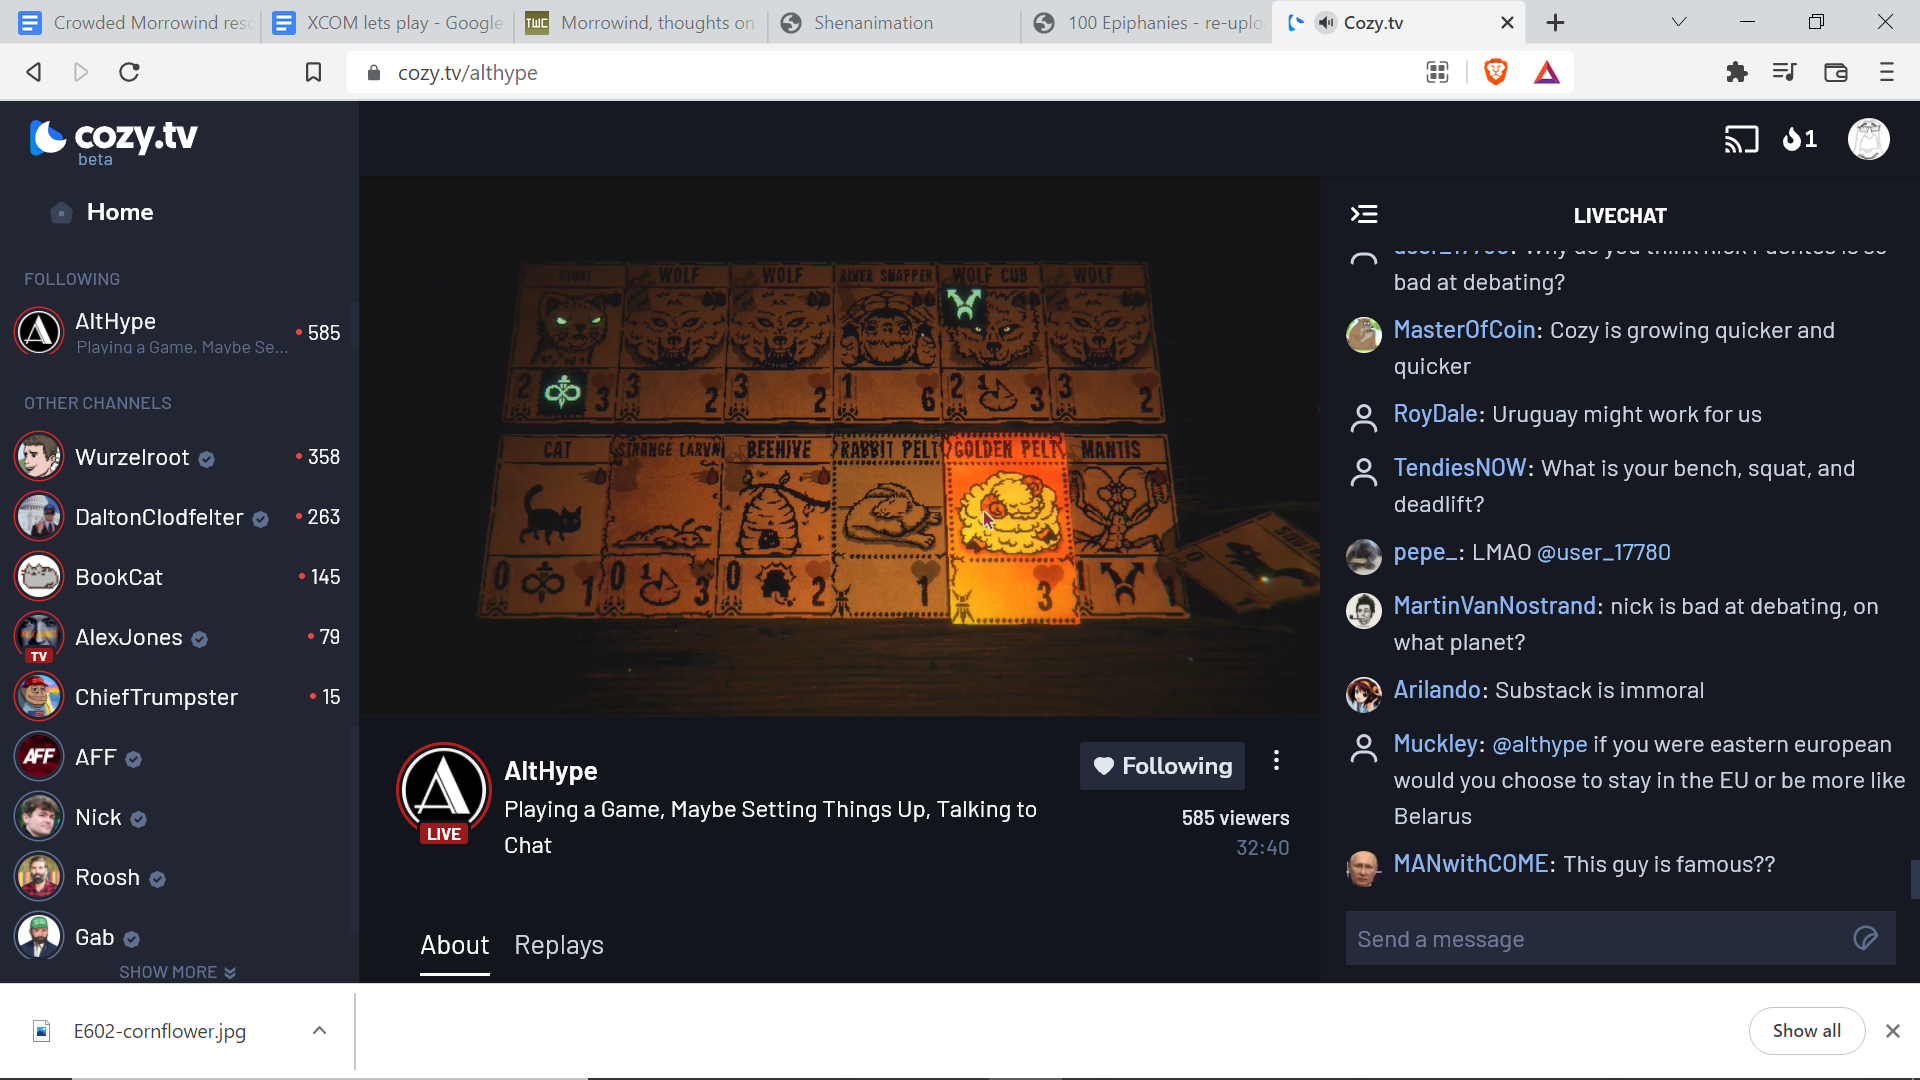The width and height of the screenshot is (1920, 1080).
Task: Close the Cozy.tv tab
Action: 1507,22
